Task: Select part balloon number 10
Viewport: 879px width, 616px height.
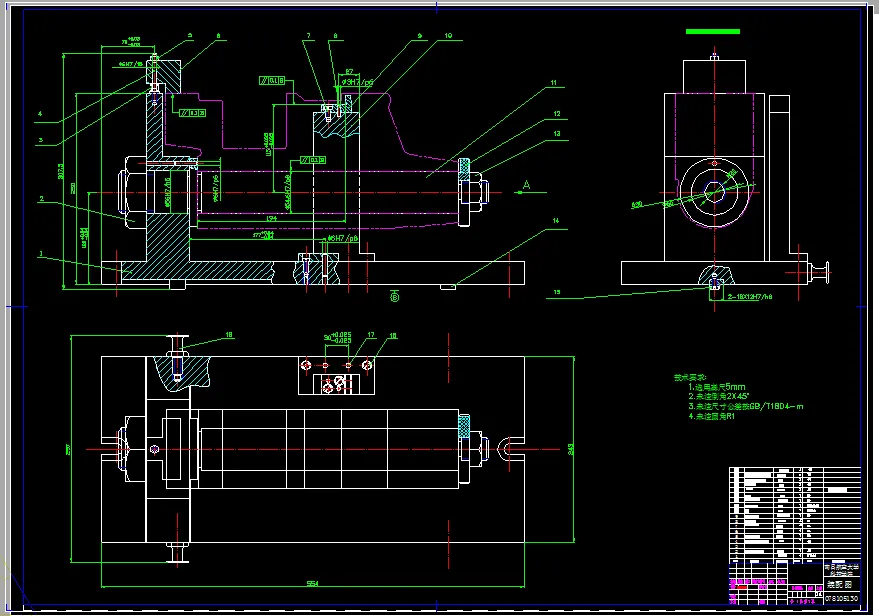Action: click(x=448, y=35)
